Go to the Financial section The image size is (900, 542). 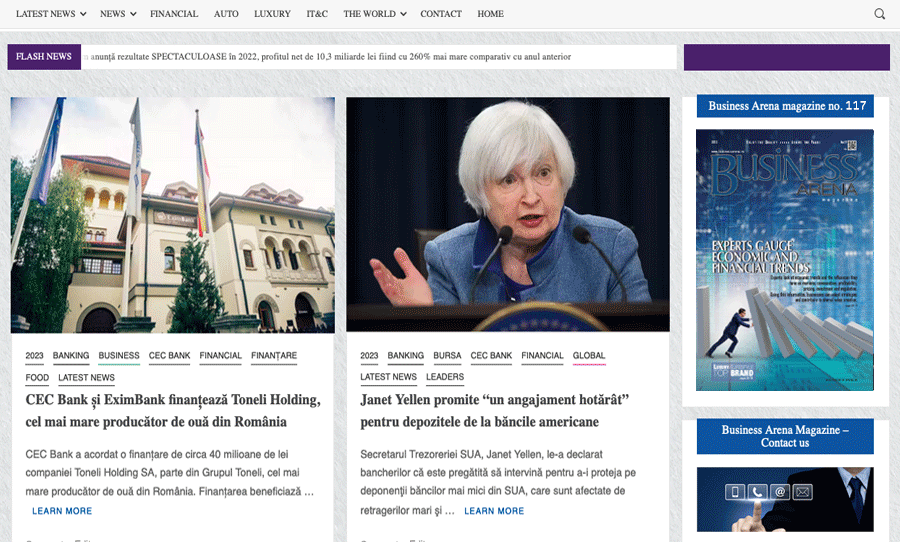click(x=174, y=14)
